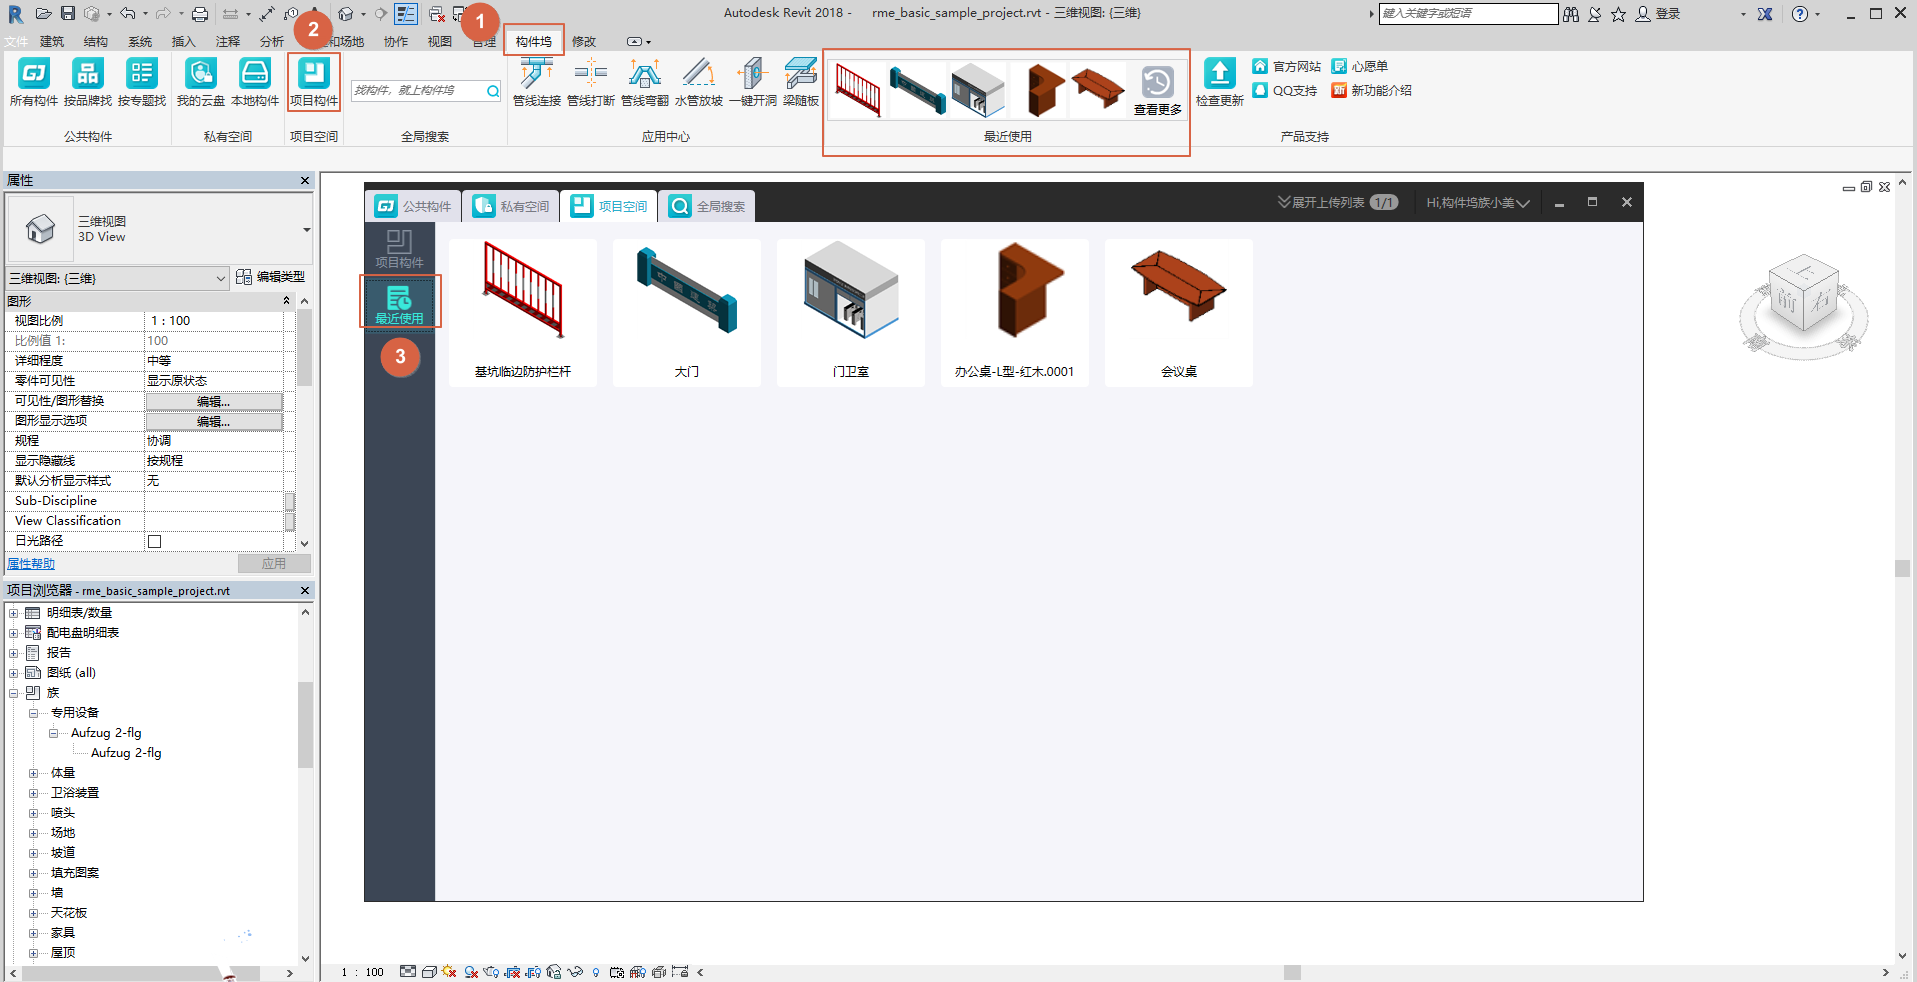Open 三维视图 type selector dropdown
Viewport: 1917px width, 982px height.
(x=306, y=230)
